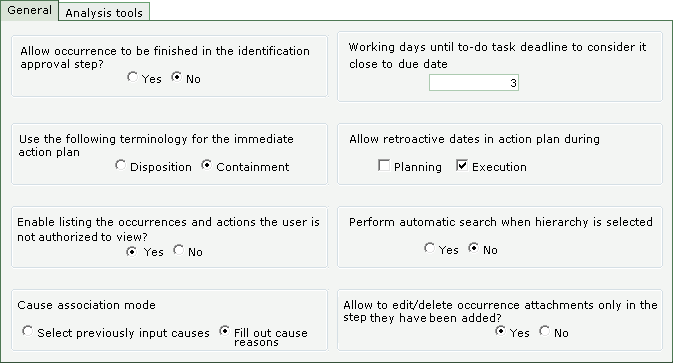Choose Disposition terminology for immediate action plan
This screenshot has width=673, height=363.
coord(121,165)
